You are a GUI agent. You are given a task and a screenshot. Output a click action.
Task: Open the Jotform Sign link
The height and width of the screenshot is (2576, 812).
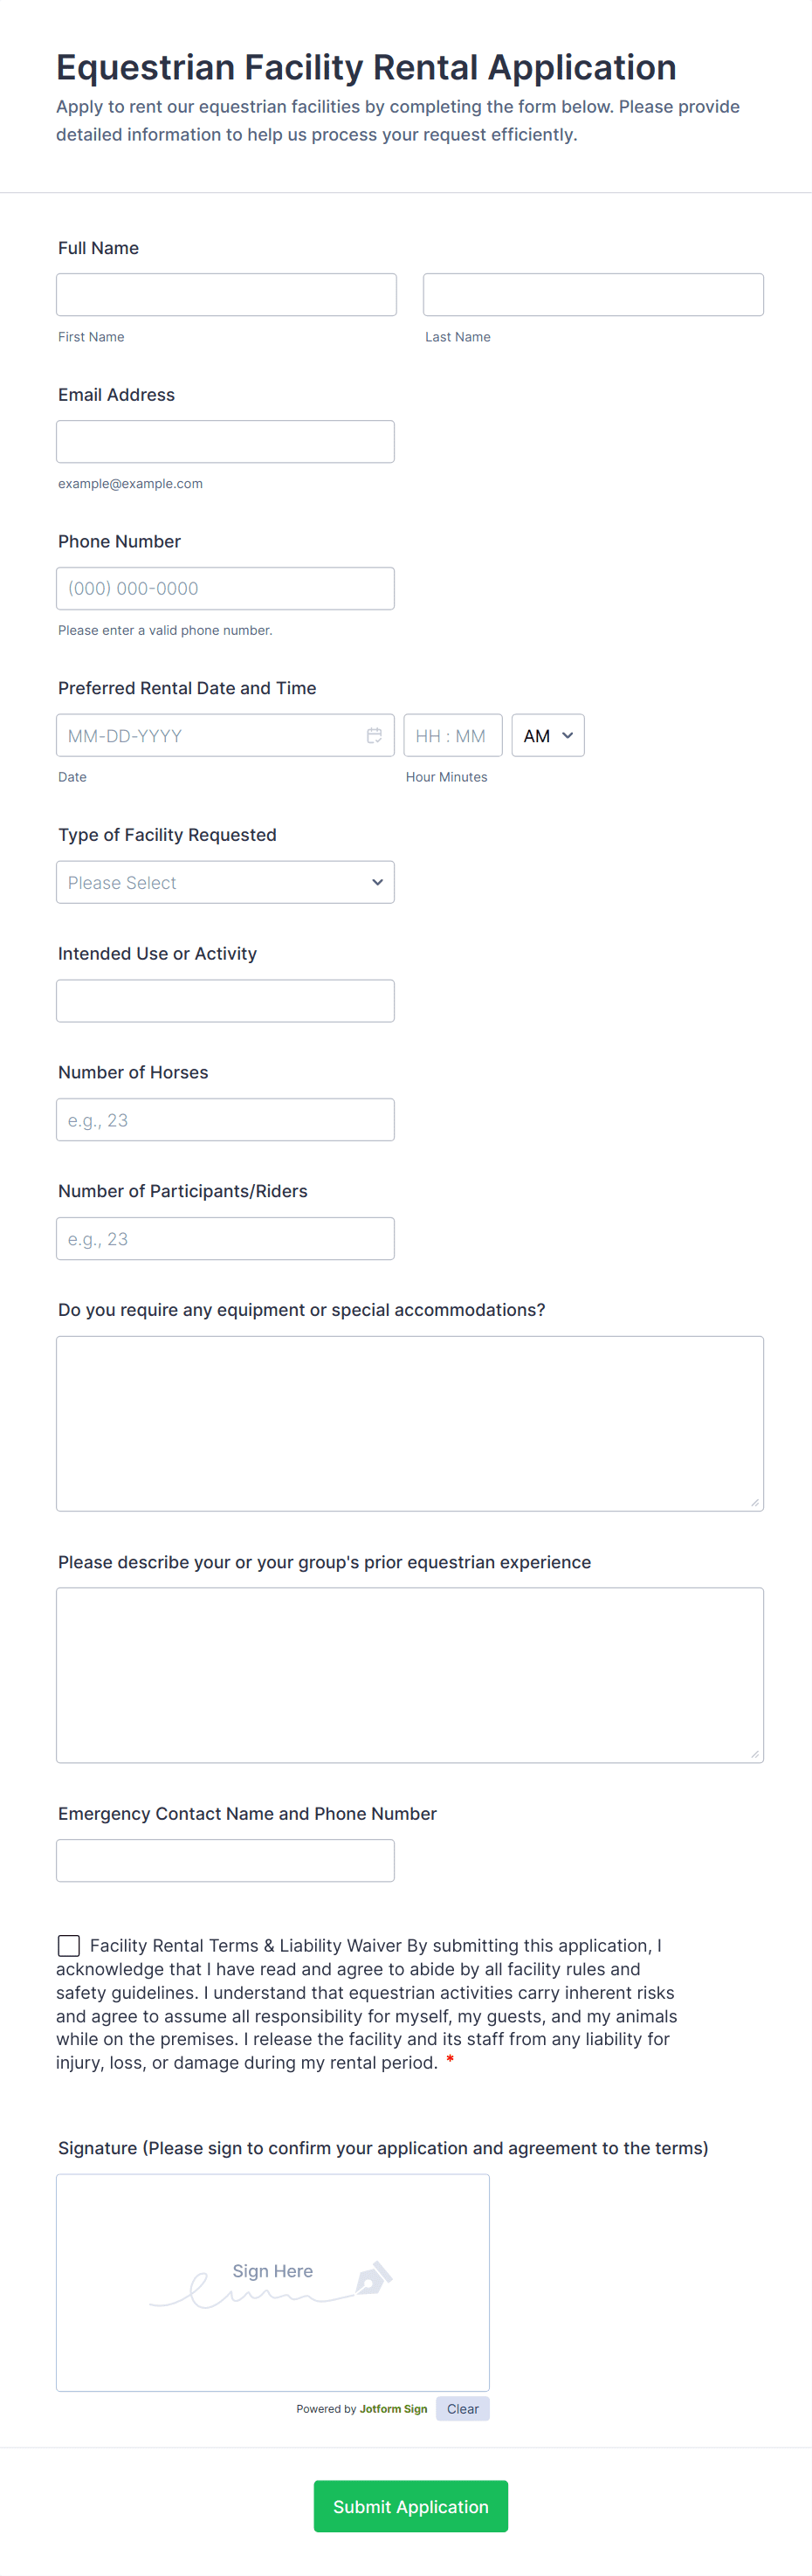tap(394, 2408)
